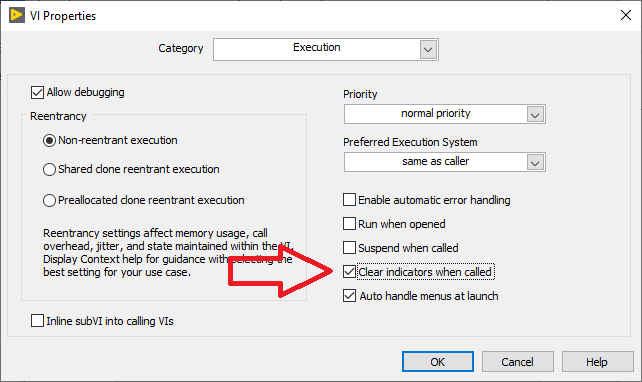Image resolution: width=642 pixels, height=382 pixels.
Task: Uncheck Allow debugging
Action: 37,93
